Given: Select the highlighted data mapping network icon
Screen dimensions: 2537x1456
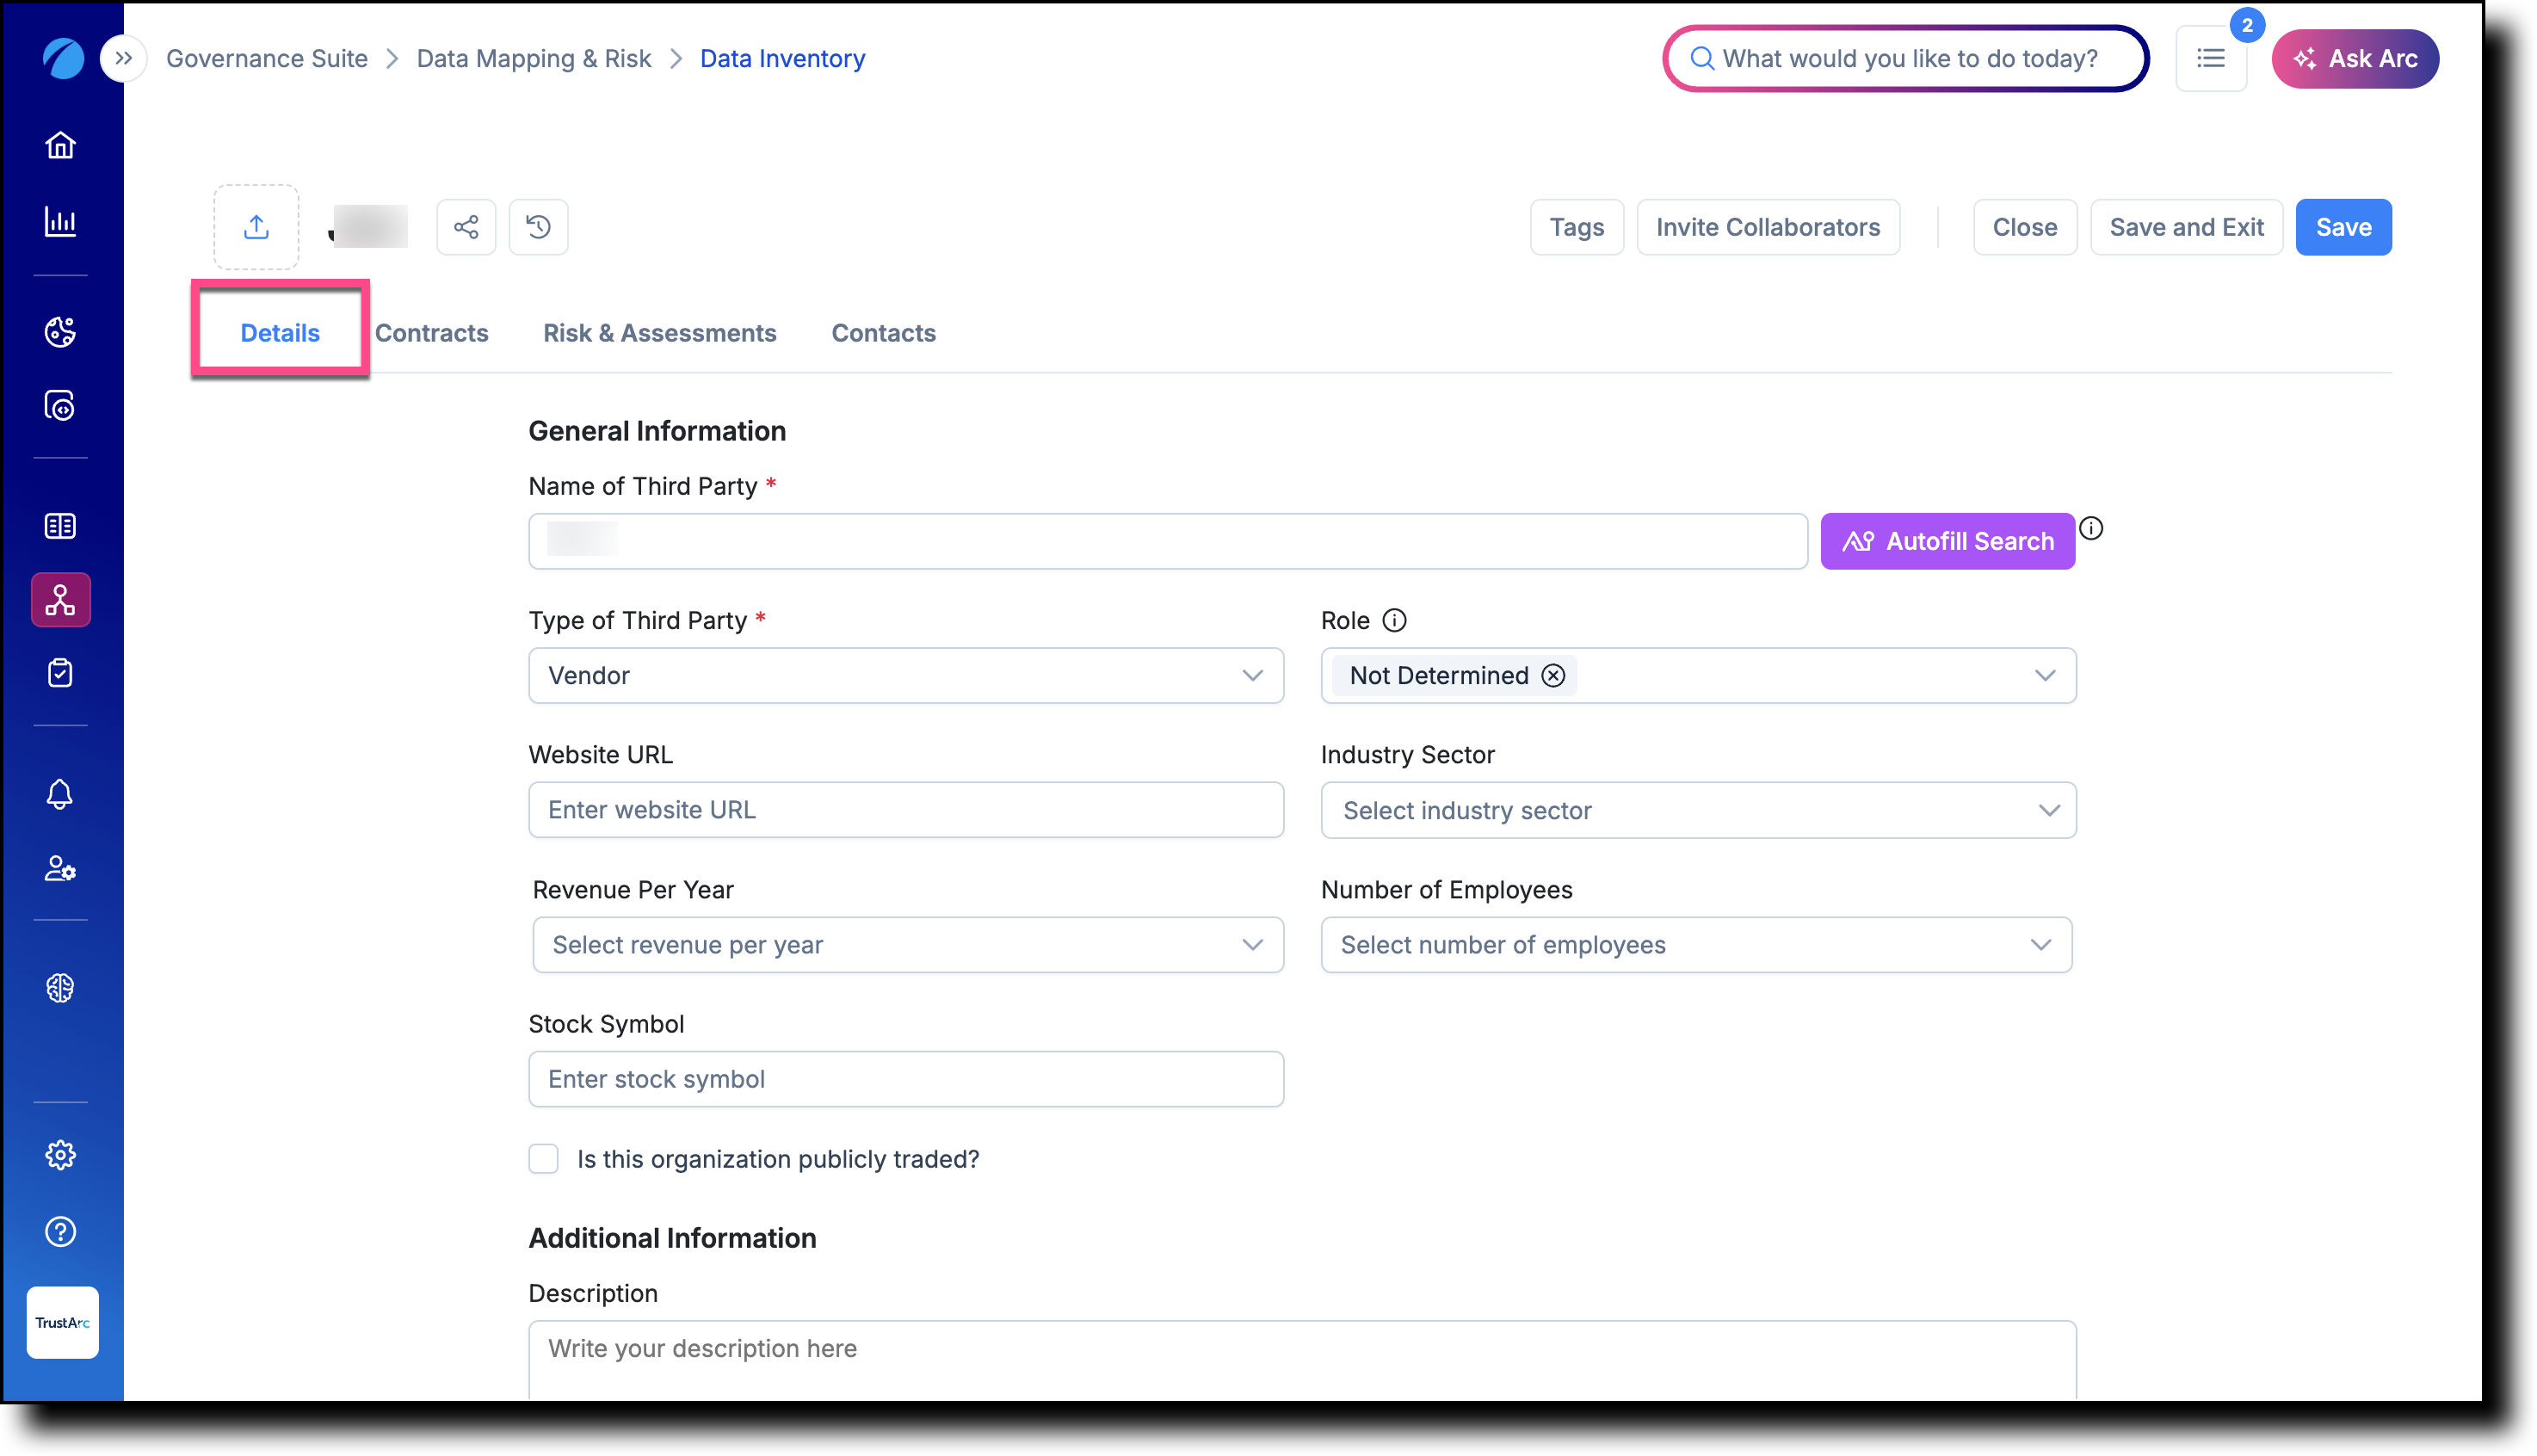Looking at the screenshot, I should coord(60,600).
